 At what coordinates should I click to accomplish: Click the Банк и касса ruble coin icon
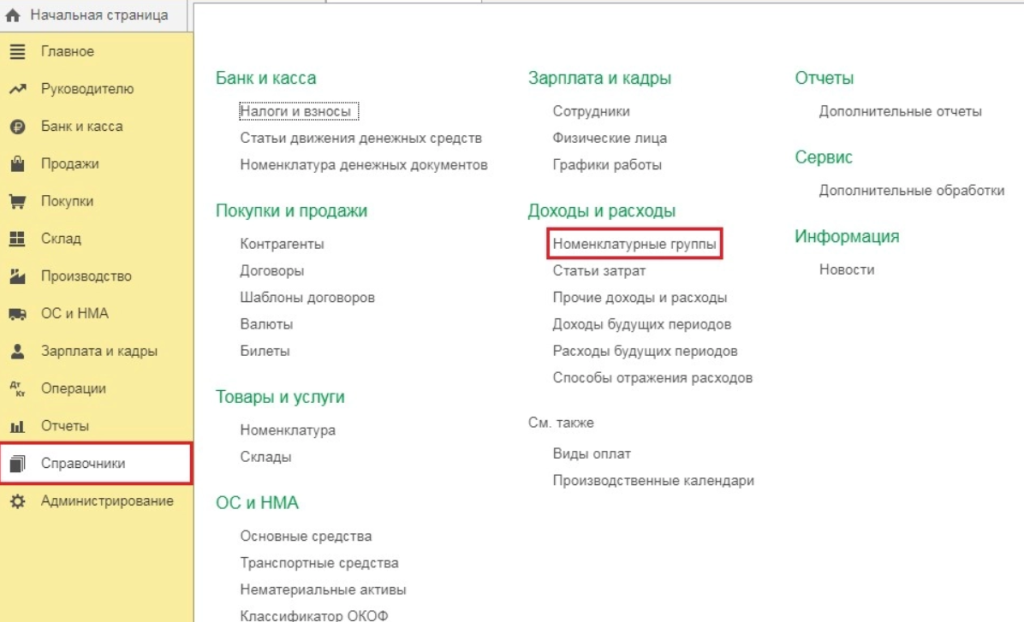(18, 126)
